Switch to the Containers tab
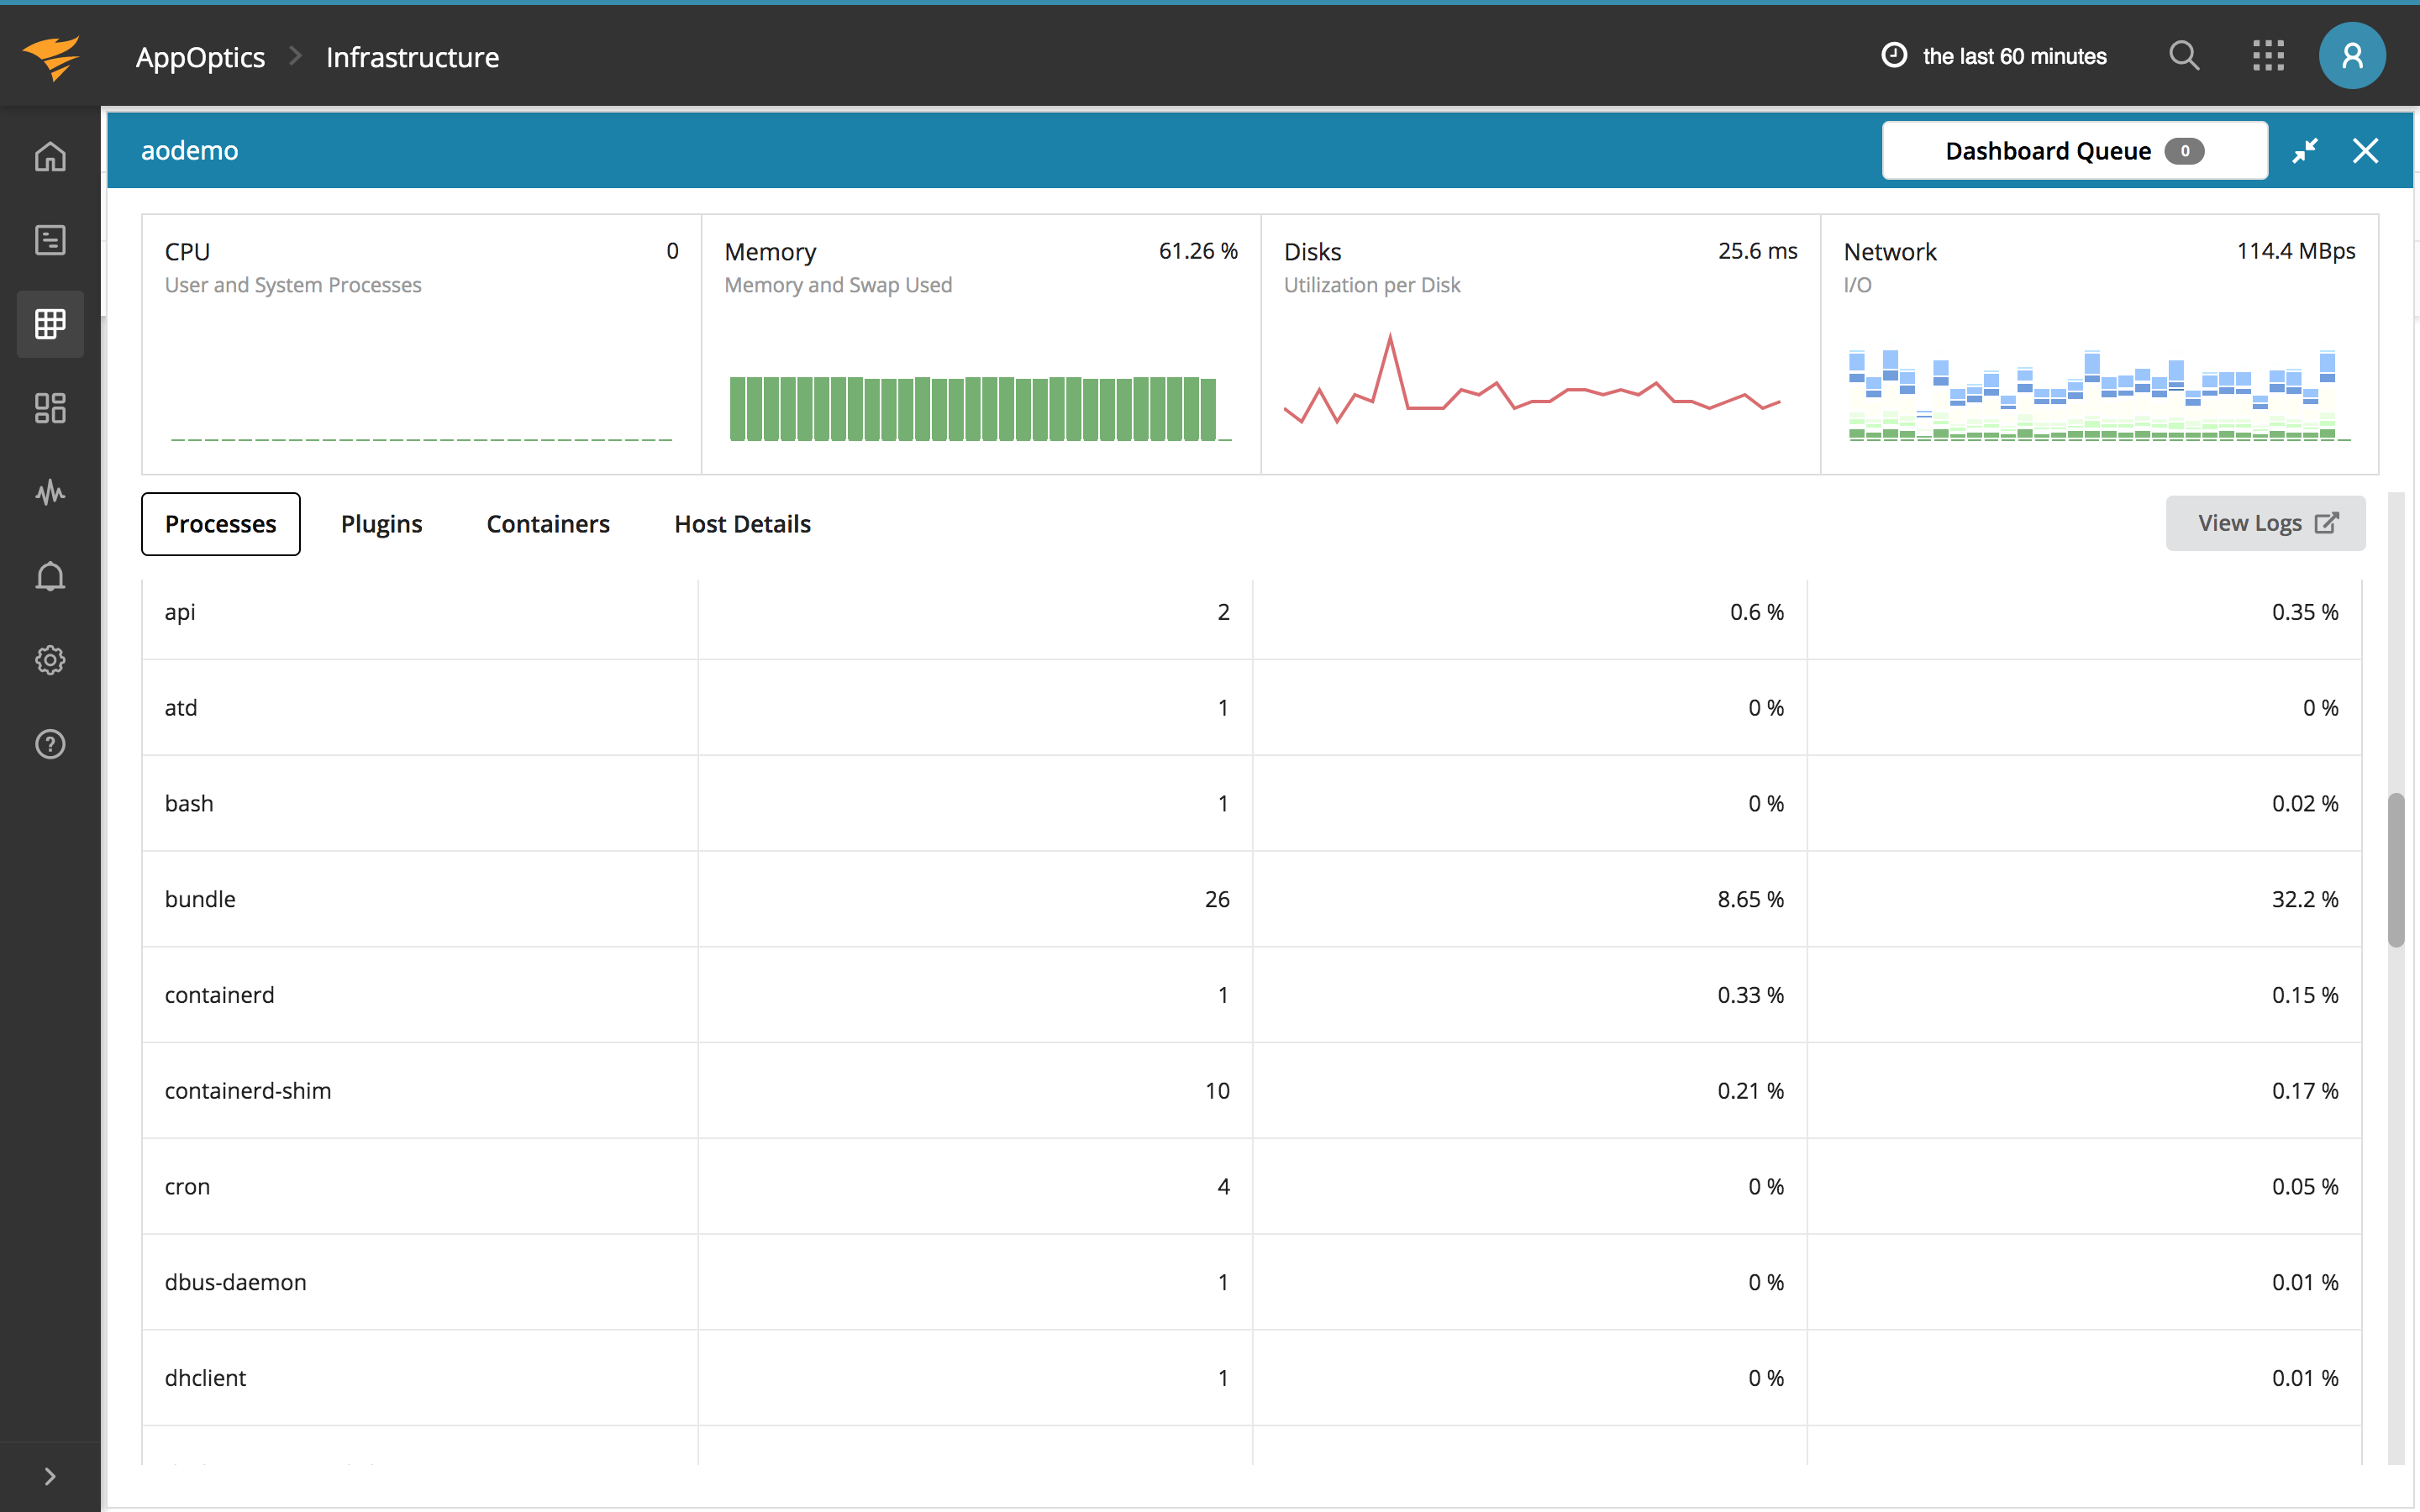Viewport: 2420px width, 1512px height. [548, 524]
